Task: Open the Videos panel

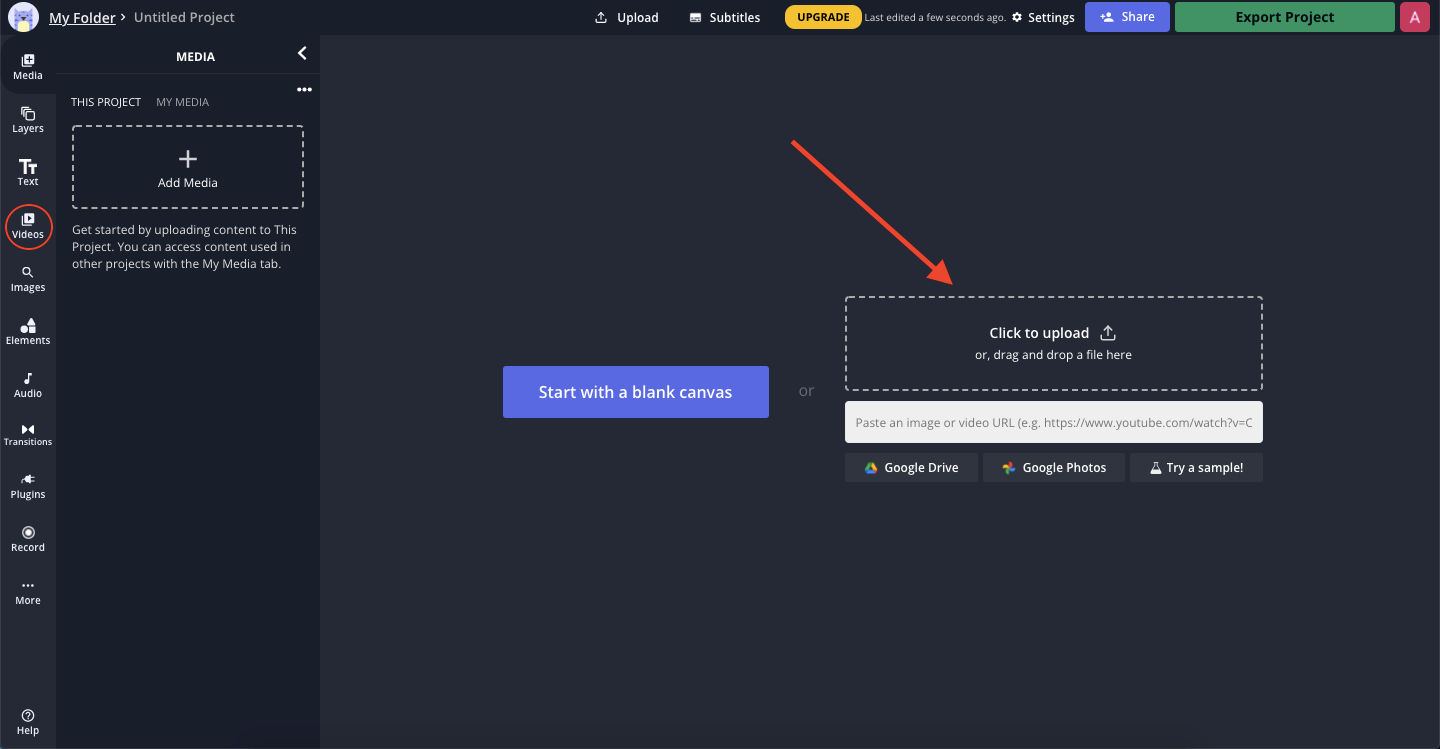Action: coord(28,225)
